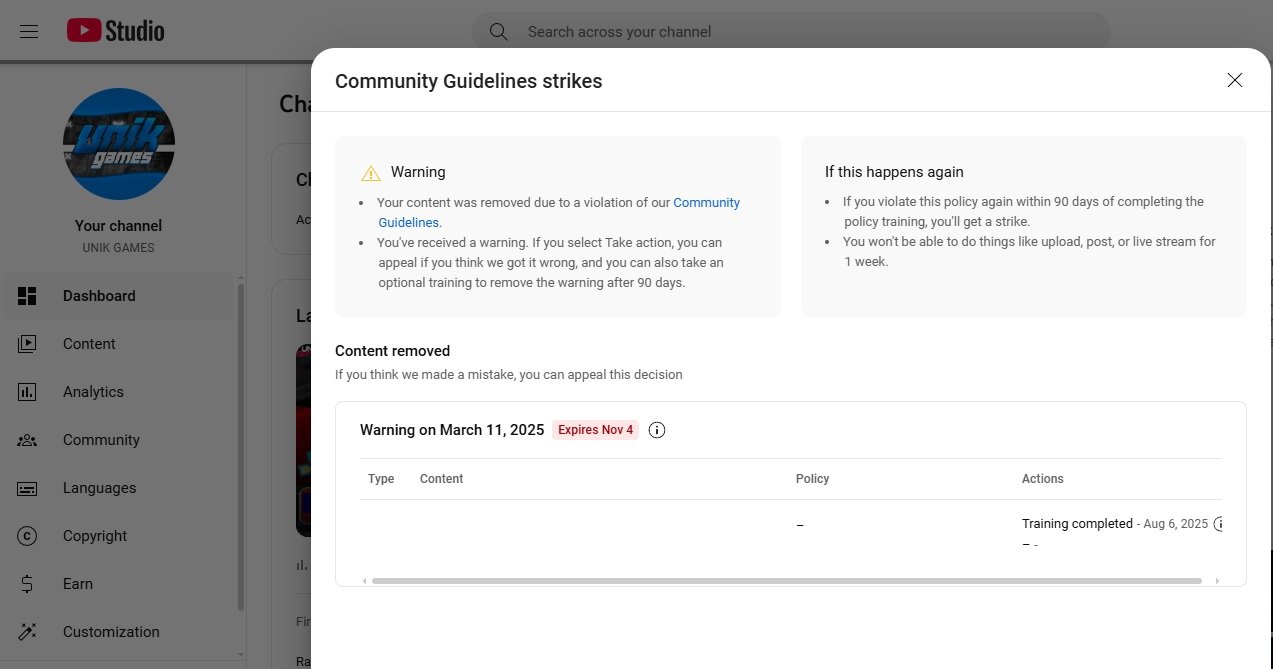The image size is (1273, 669).
Task: Click the UNIK GAMES channel name
Action: pyautogui.click(x=118, y=248)
